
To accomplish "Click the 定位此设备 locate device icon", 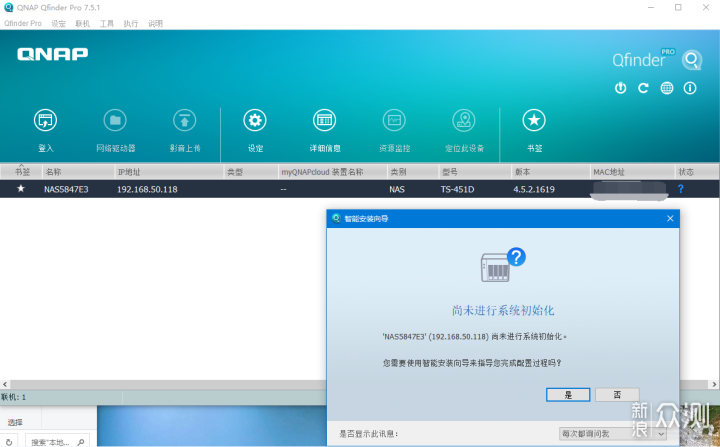I will click(464, 120).
